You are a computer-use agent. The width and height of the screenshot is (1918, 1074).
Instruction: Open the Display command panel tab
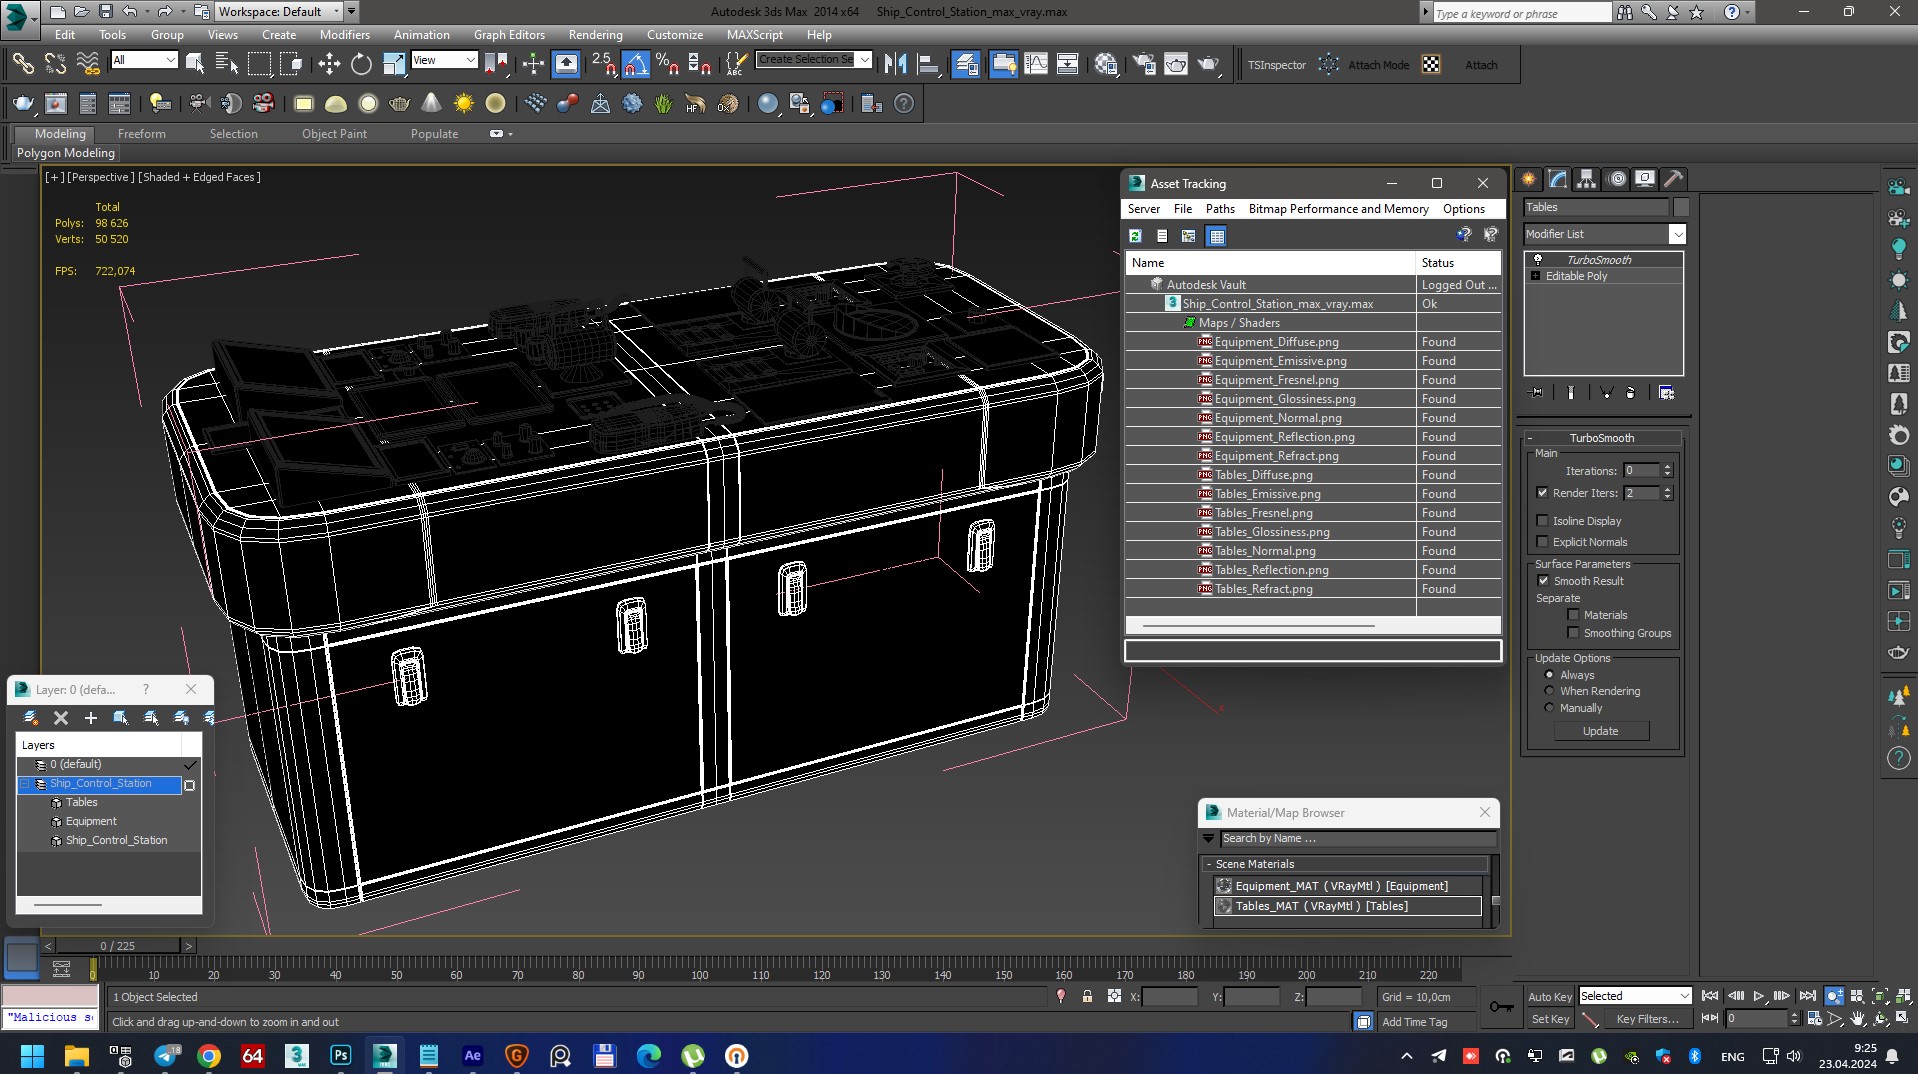point(1645,179)
